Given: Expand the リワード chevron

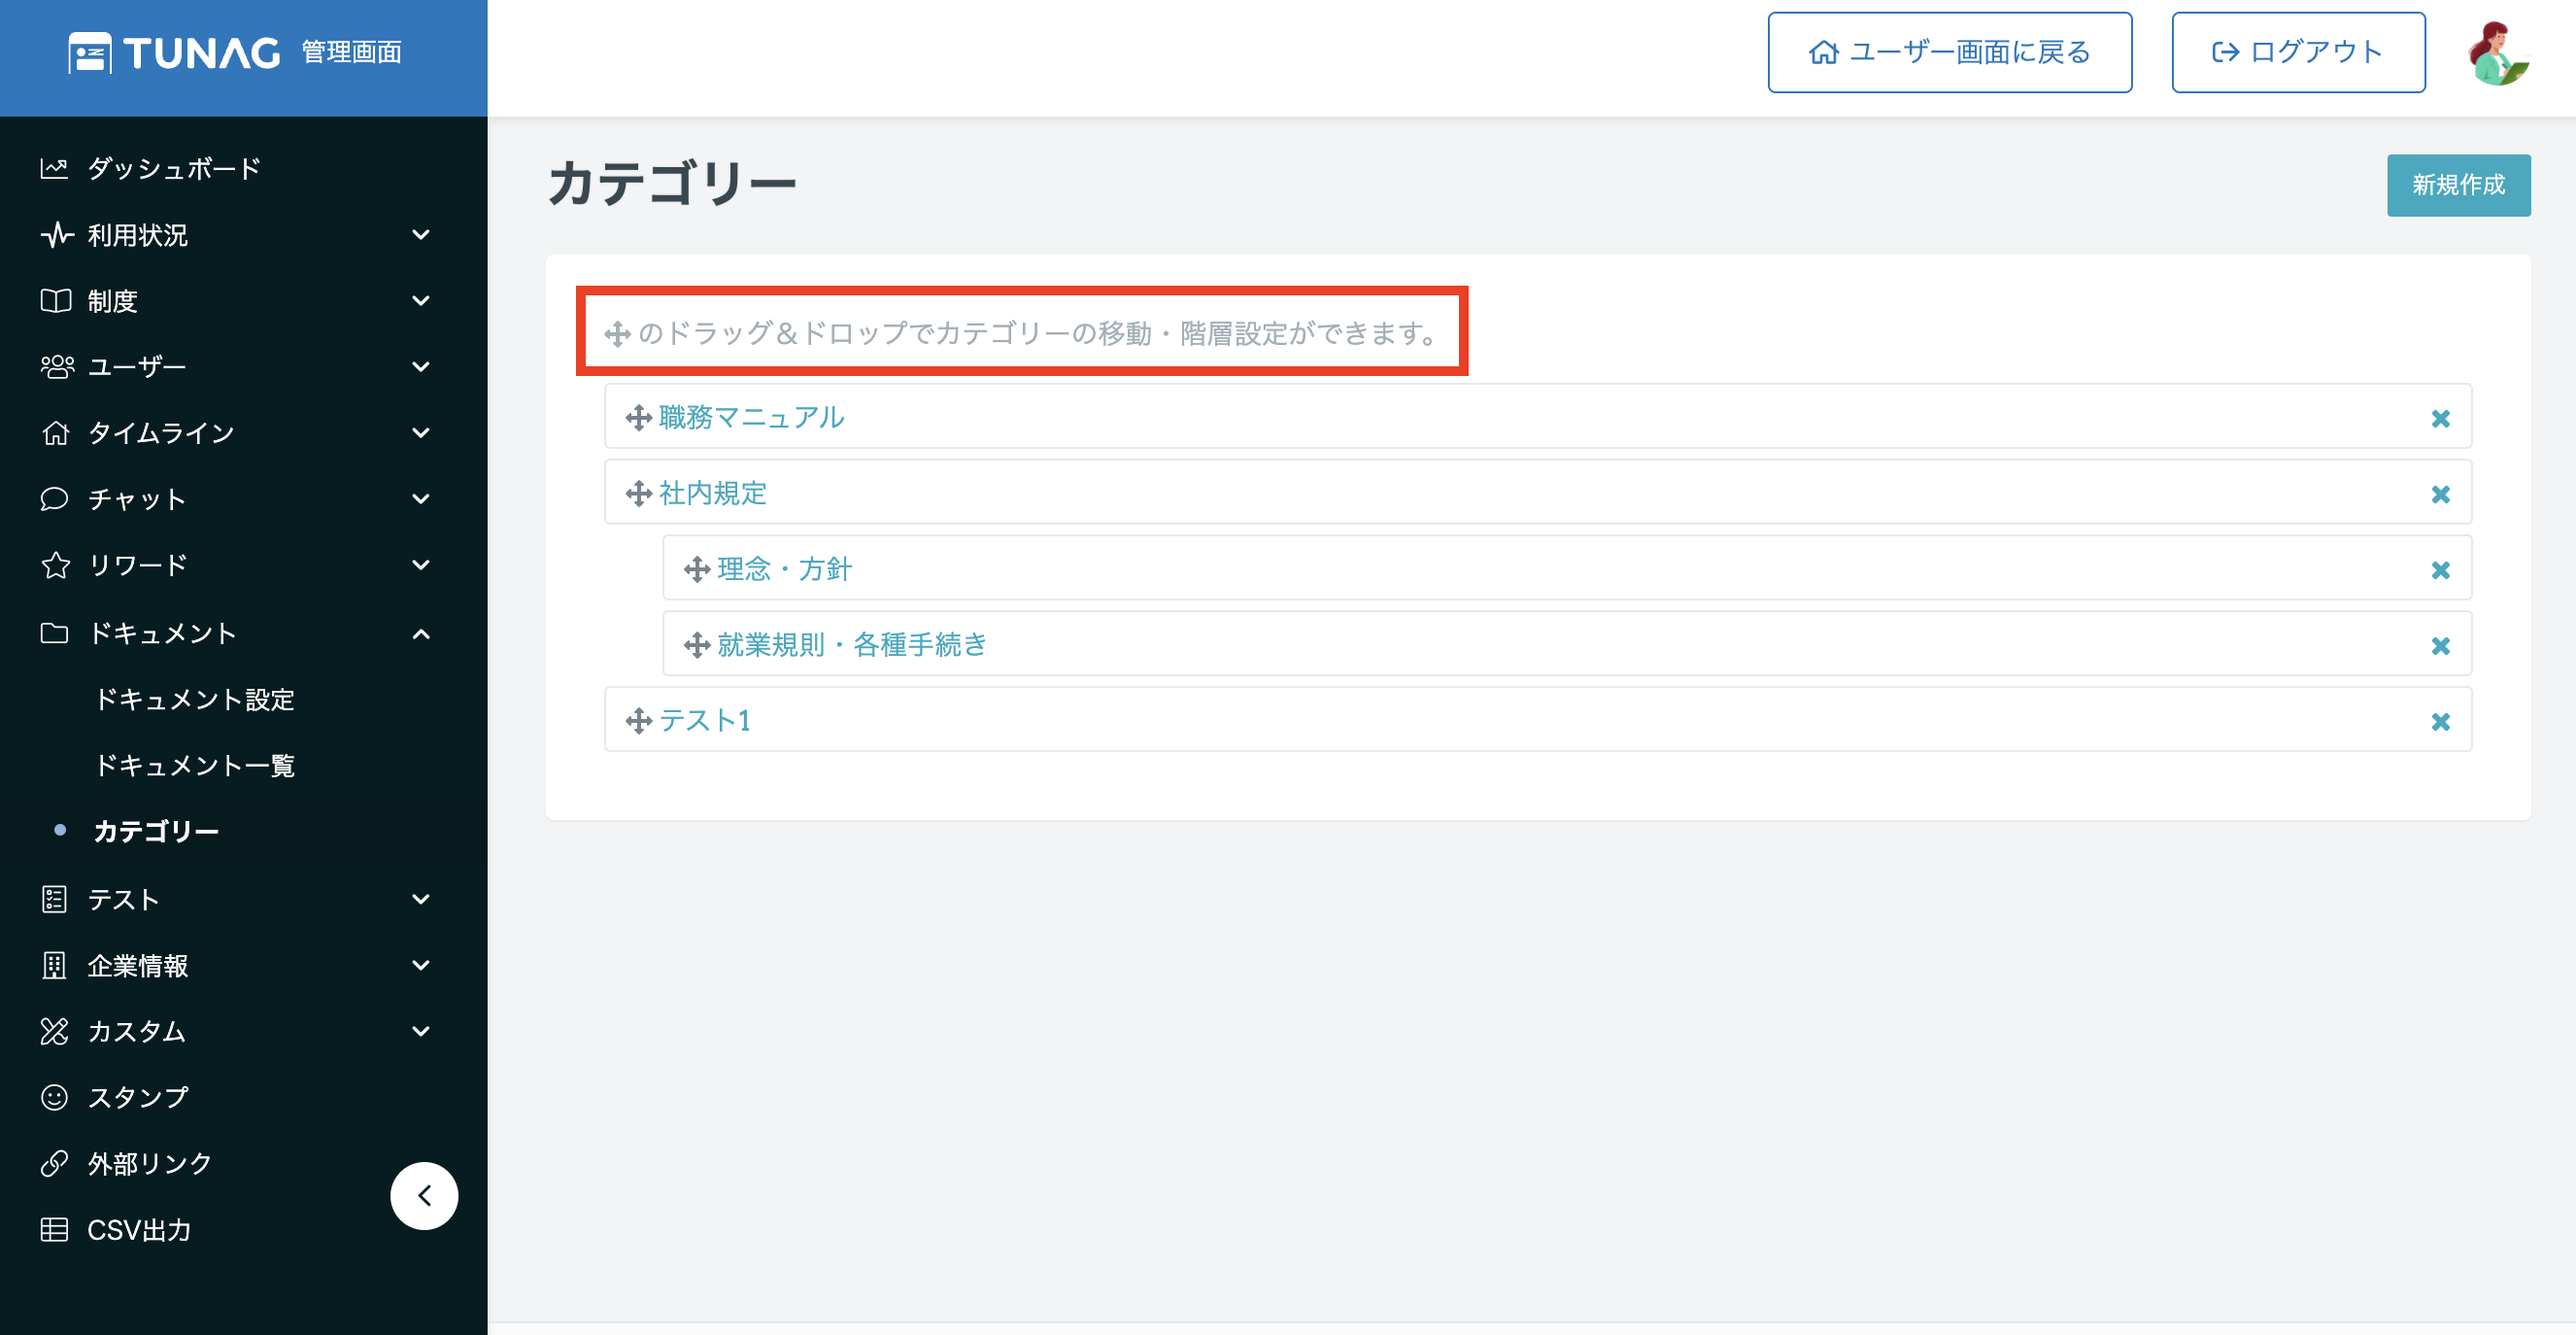Looking at the screenshot, I should coord(421,565).
